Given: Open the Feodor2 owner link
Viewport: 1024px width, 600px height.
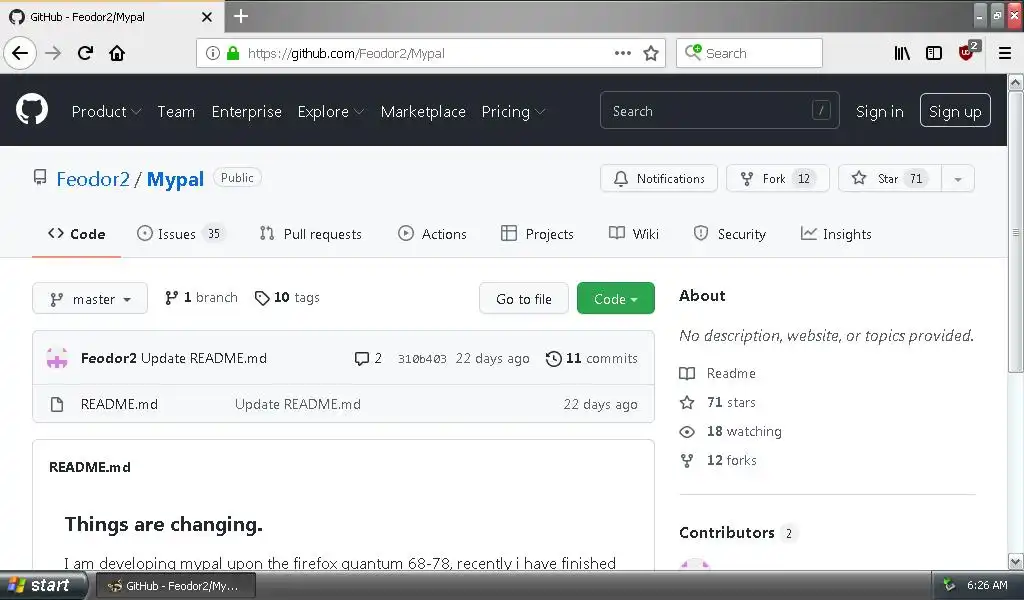Looking at the screenshot, I should click(93, 179).
